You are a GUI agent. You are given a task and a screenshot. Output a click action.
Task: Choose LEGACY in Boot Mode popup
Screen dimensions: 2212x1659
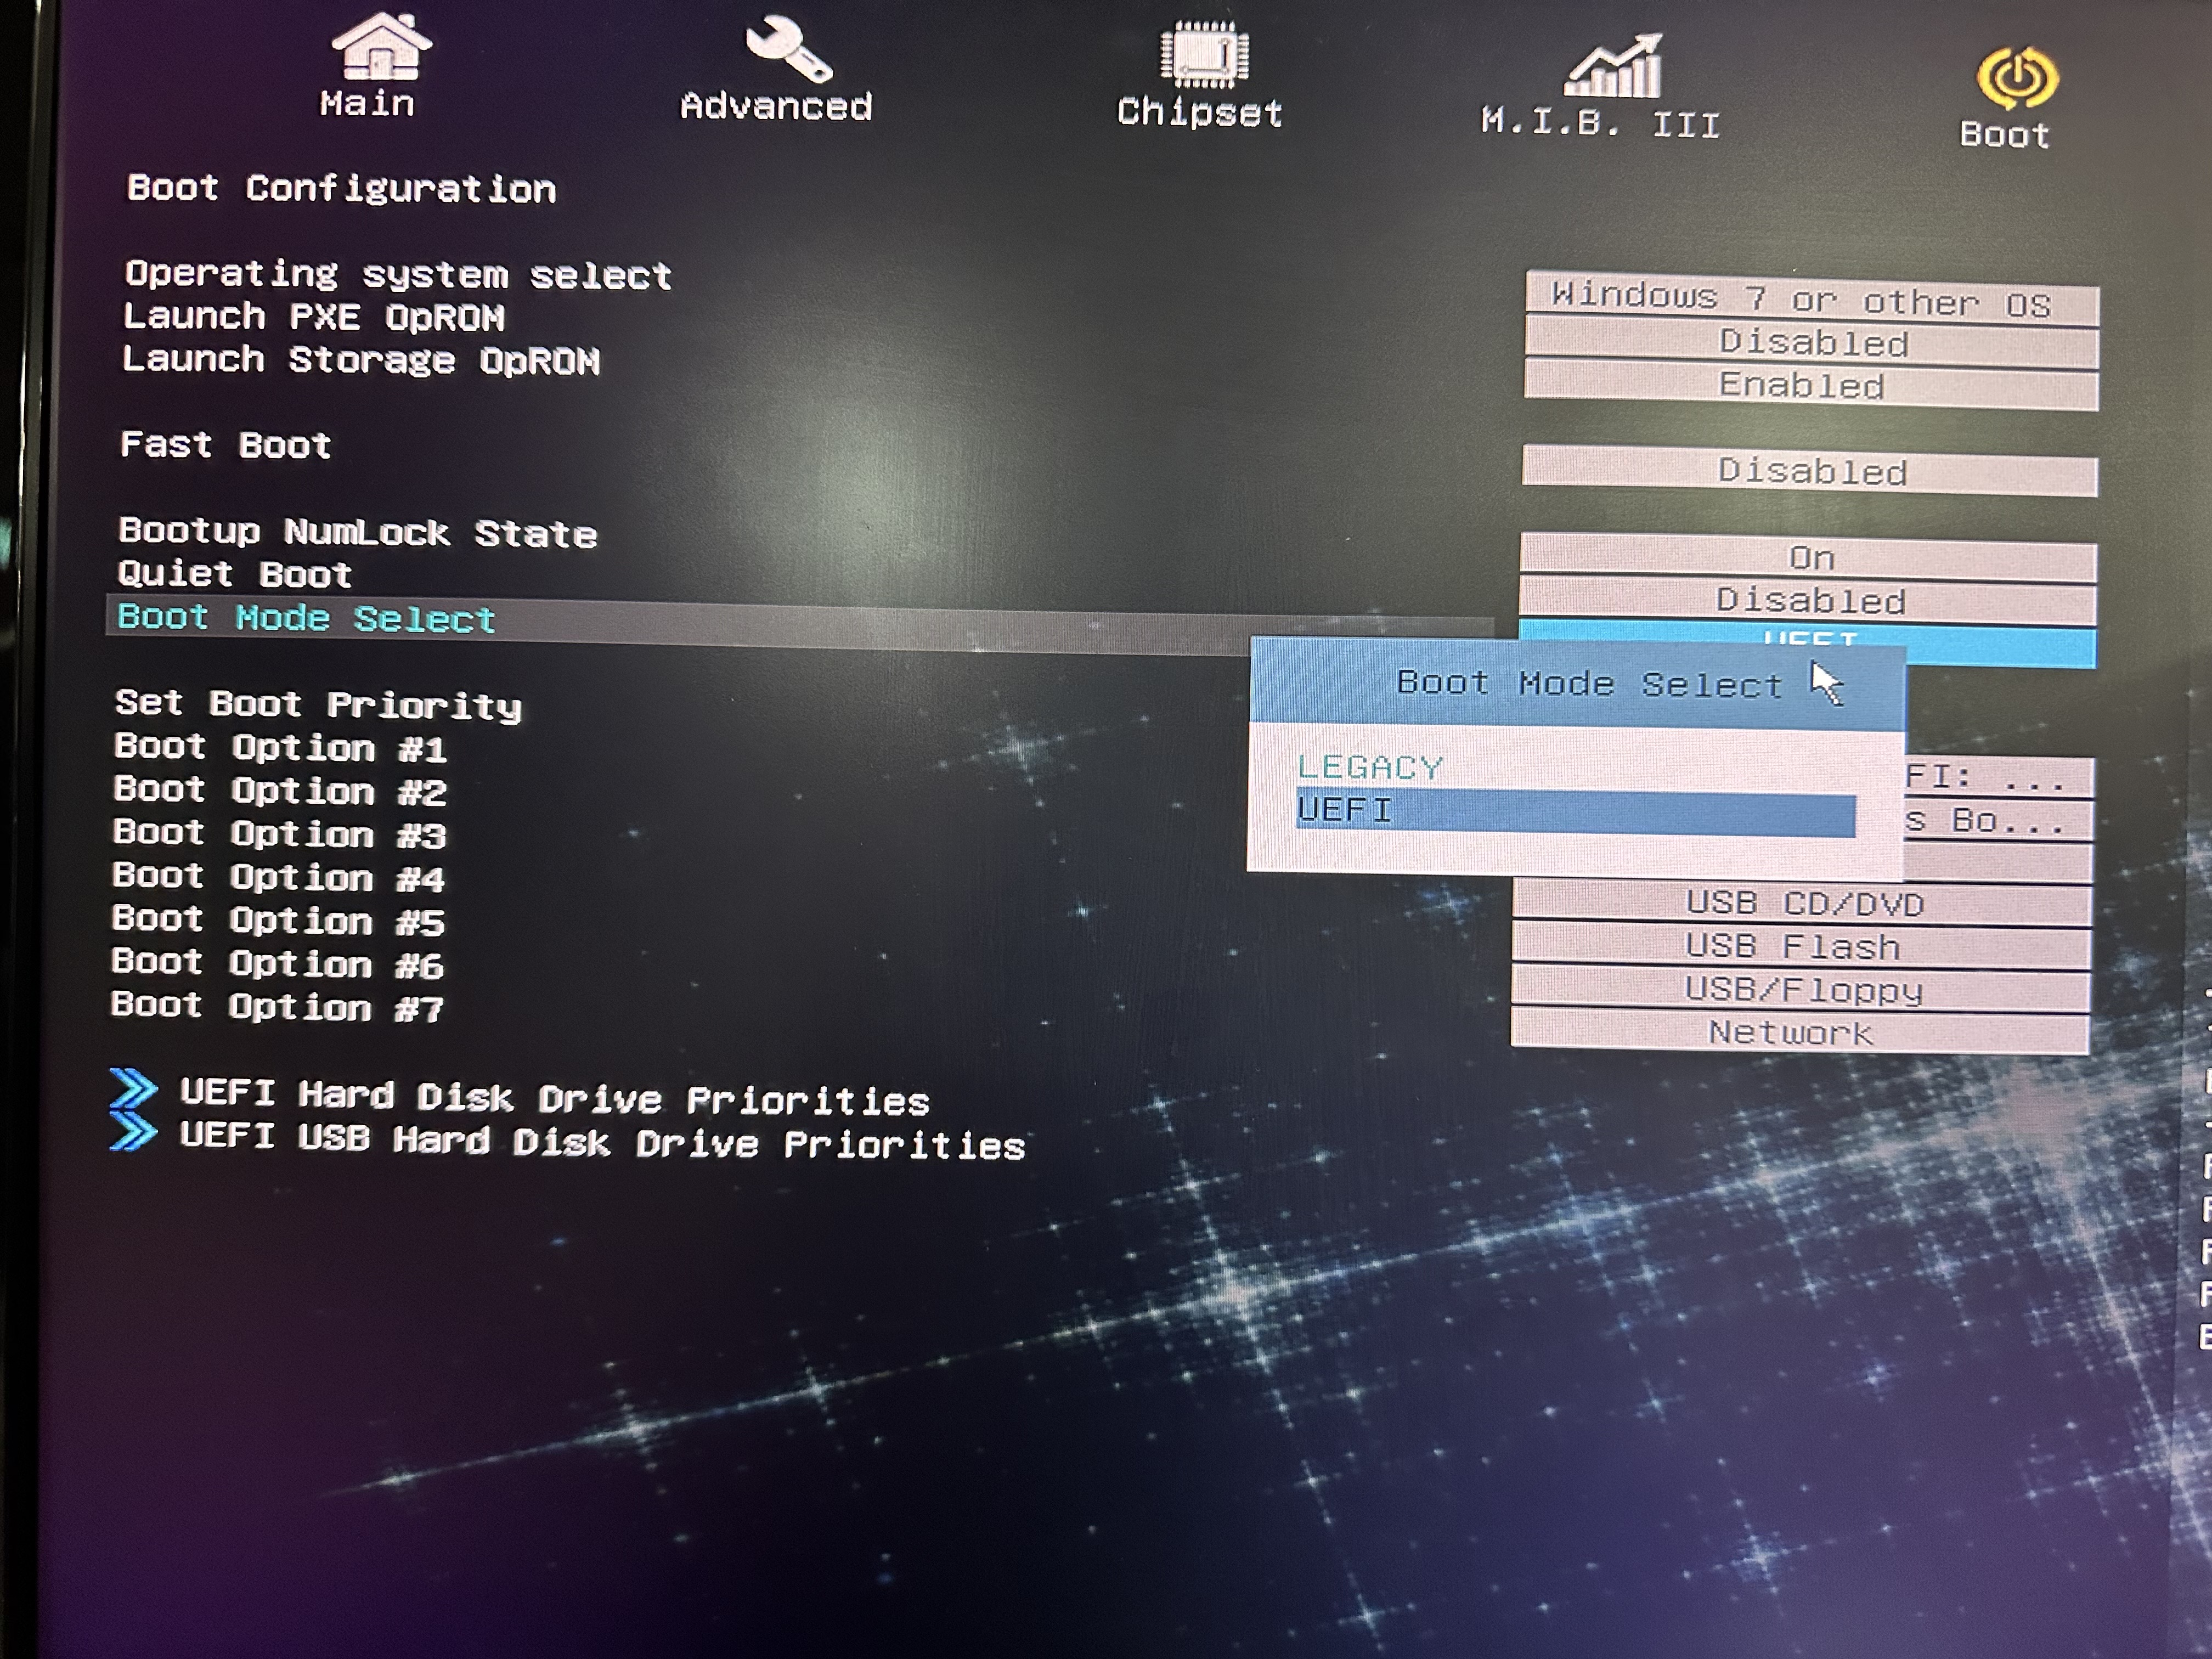(x=1370, y=767)
